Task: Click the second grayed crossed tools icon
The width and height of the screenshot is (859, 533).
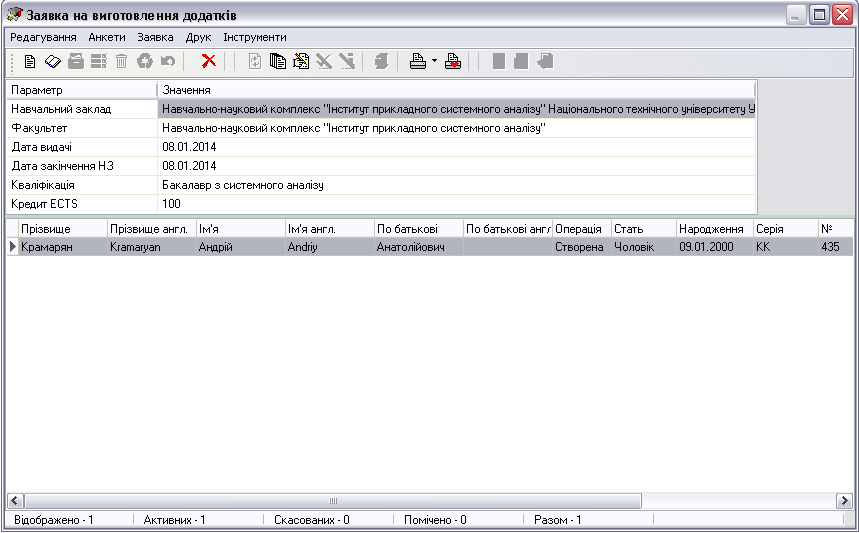Action: tap(347, 61)
